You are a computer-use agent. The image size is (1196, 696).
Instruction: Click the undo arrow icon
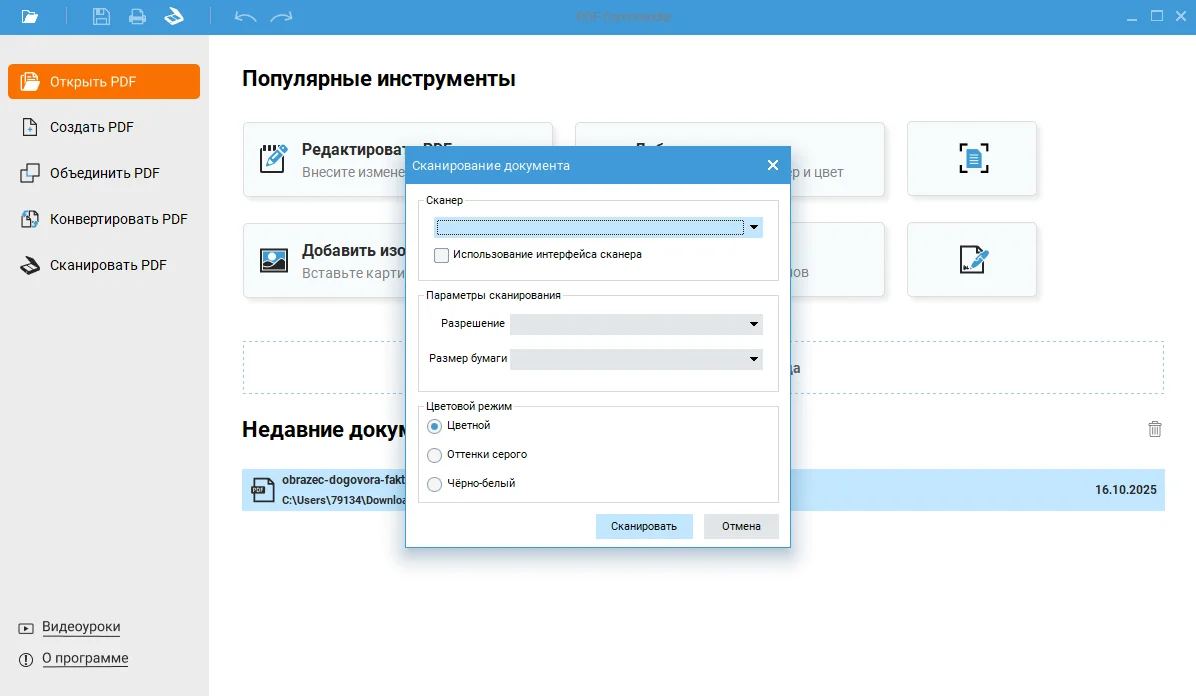(x=245, y=17)
